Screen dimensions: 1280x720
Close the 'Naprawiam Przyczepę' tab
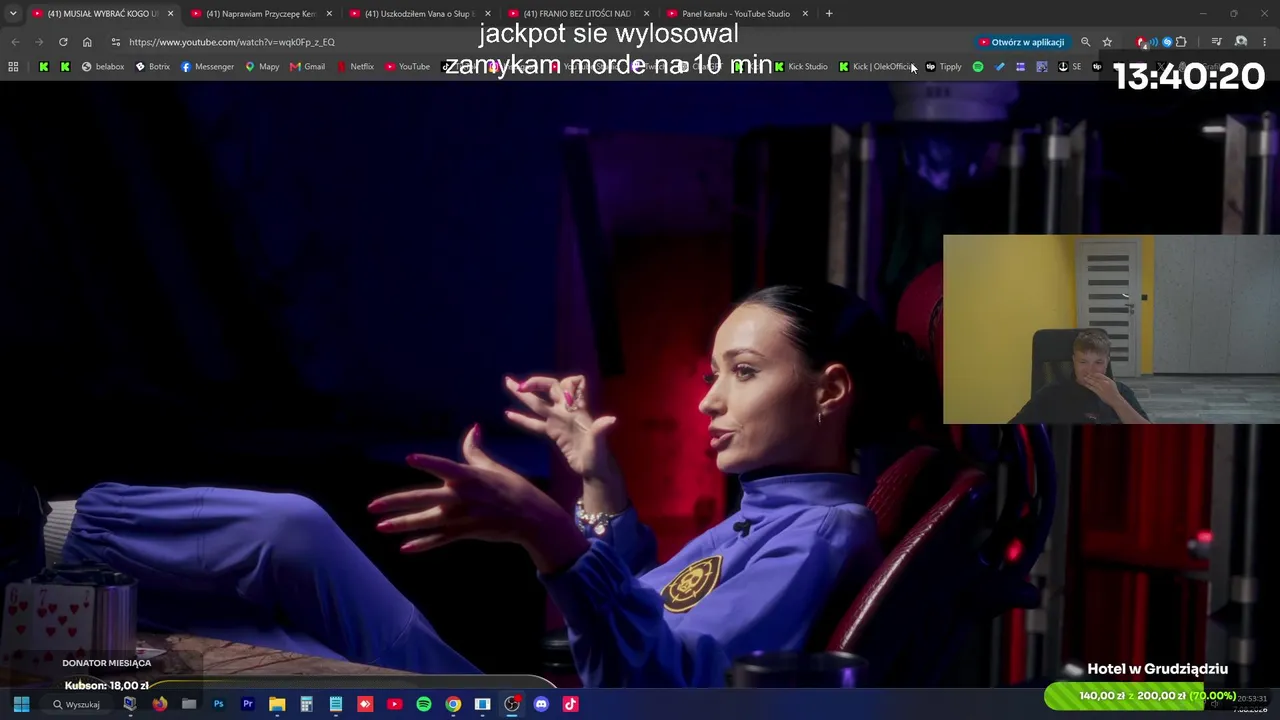click(329, 14)
